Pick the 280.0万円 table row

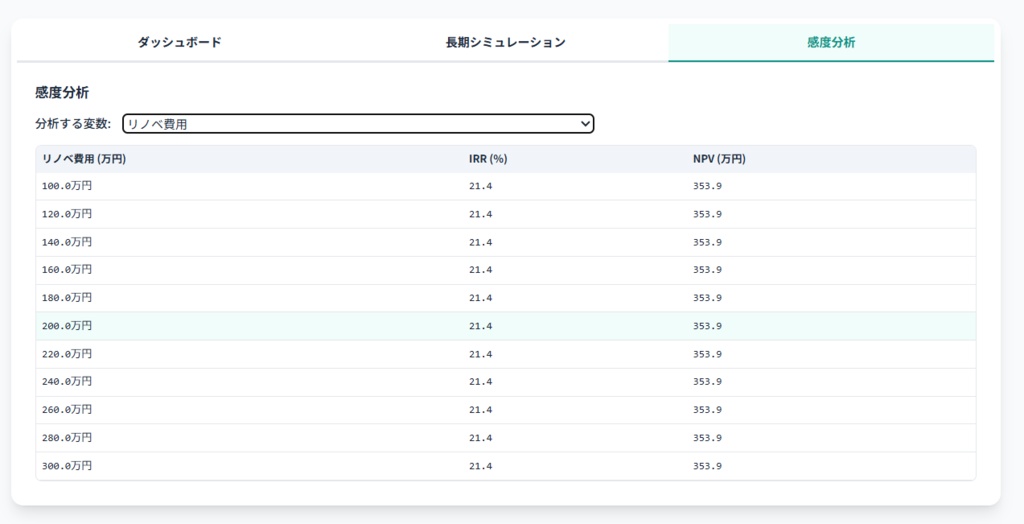pos(67,438)
